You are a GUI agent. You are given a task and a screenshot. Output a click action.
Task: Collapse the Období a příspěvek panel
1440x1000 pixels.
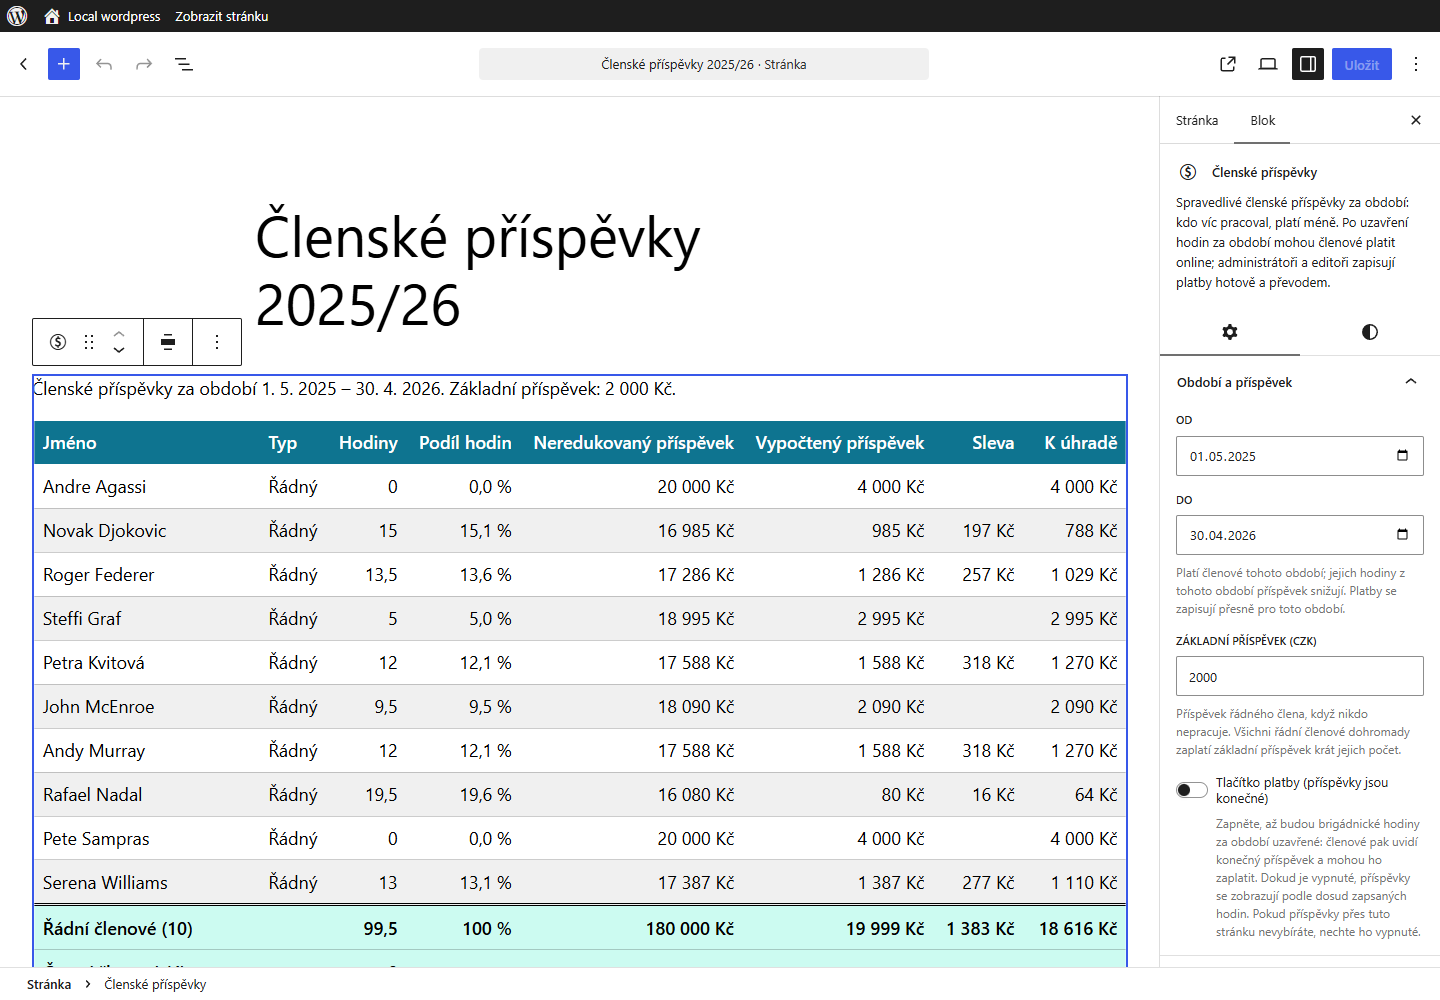click(x=1411, y=382)
